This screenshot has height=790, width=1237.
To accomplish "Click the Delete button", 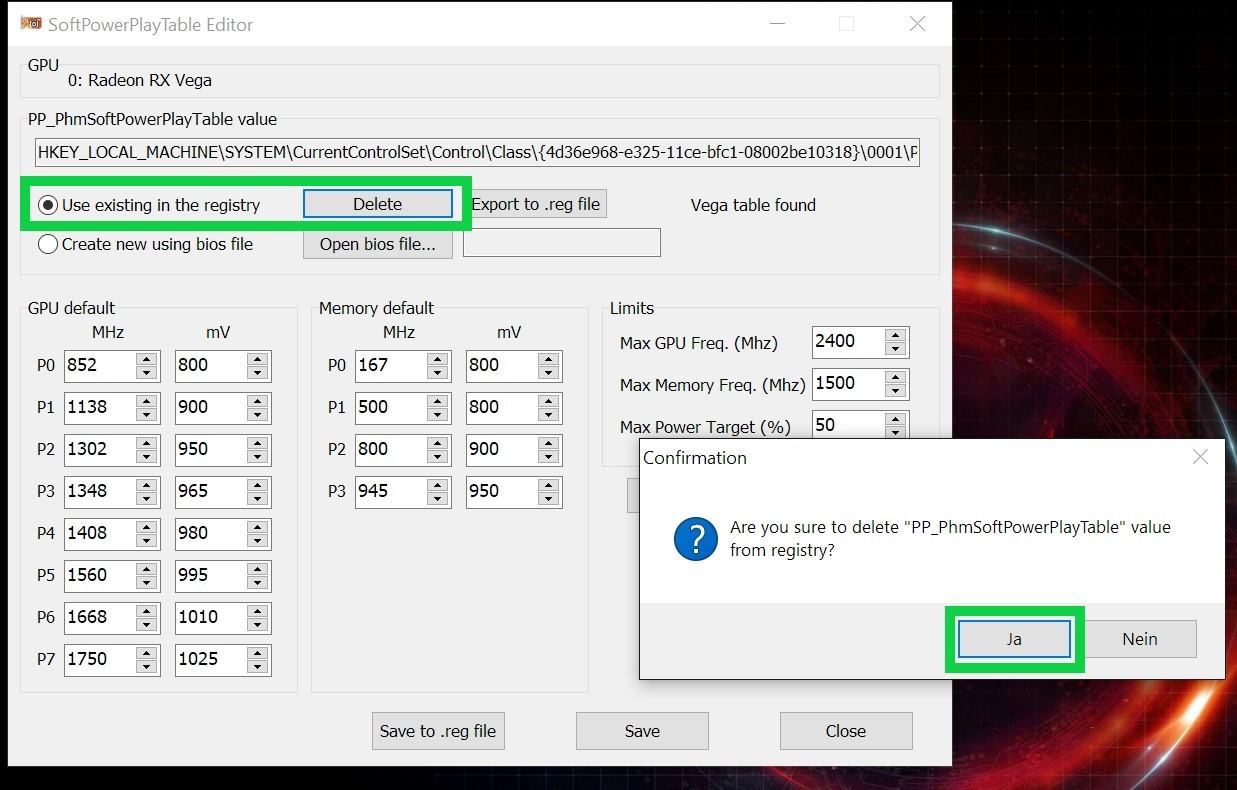I will point(377,204).
